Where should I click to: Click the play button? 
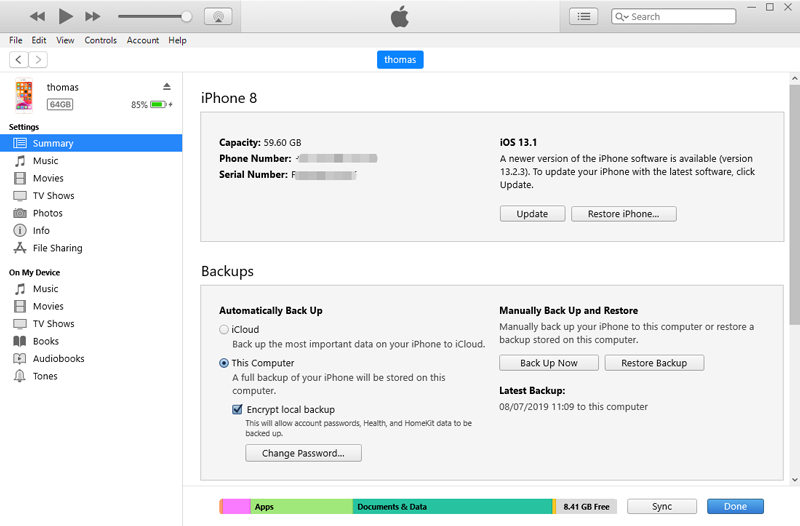65,16
